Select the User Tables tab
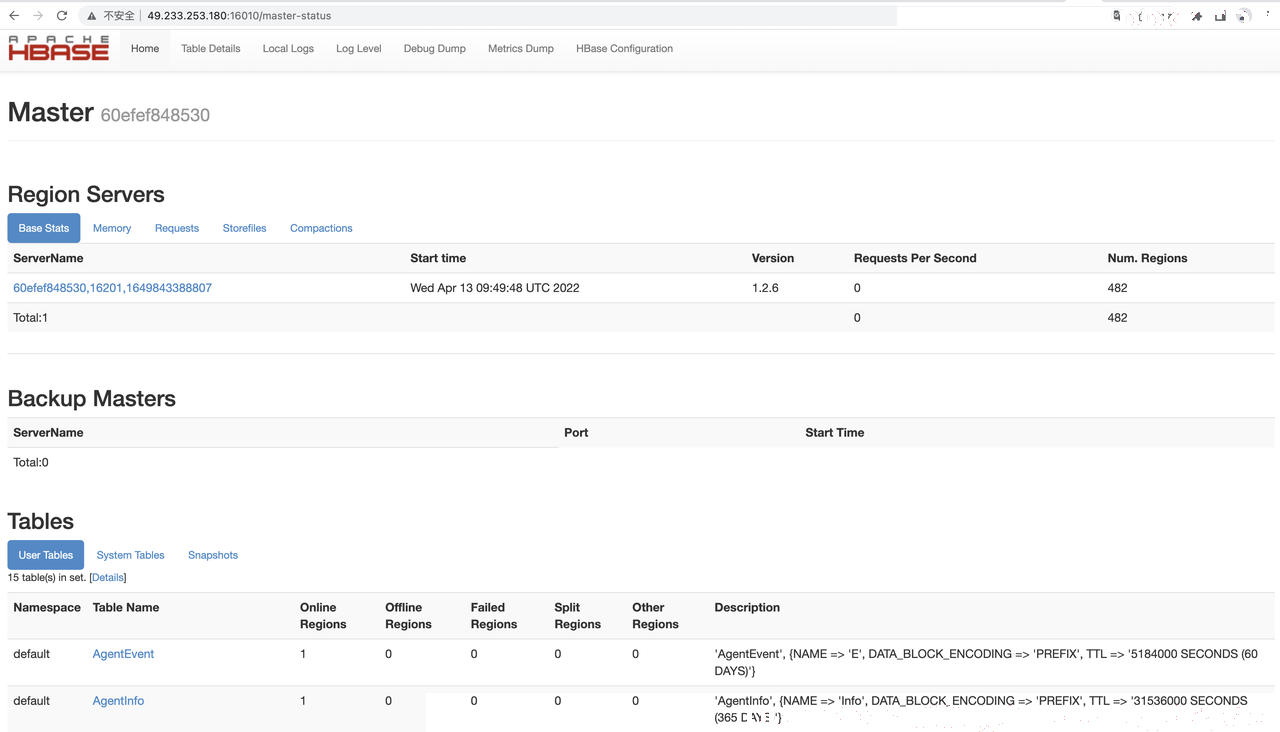This screenshot has width=1280, height=732. pos(46,555)
